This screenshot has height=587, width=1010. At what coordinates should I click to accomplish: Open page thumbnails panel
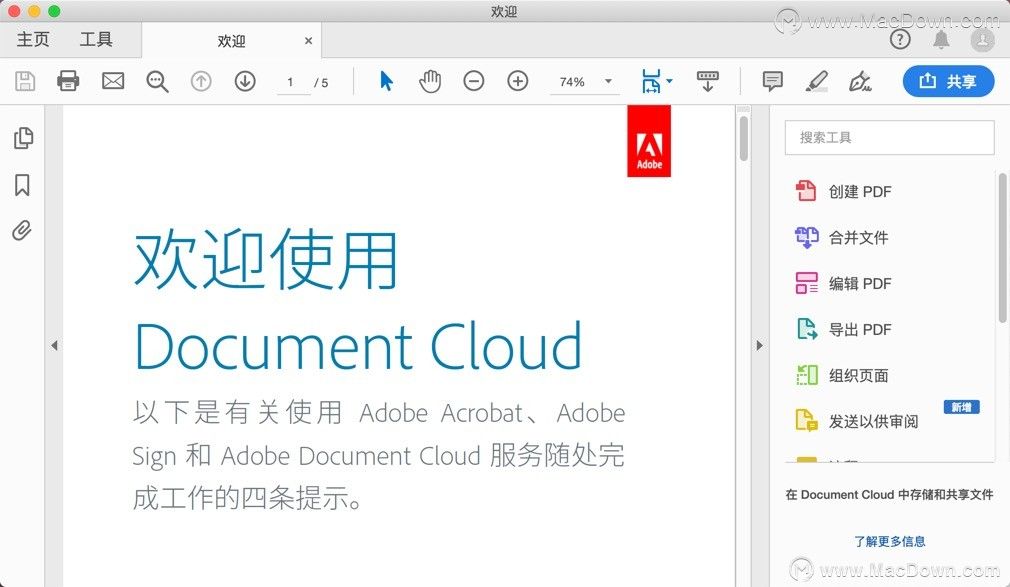(x=23, y=138)
